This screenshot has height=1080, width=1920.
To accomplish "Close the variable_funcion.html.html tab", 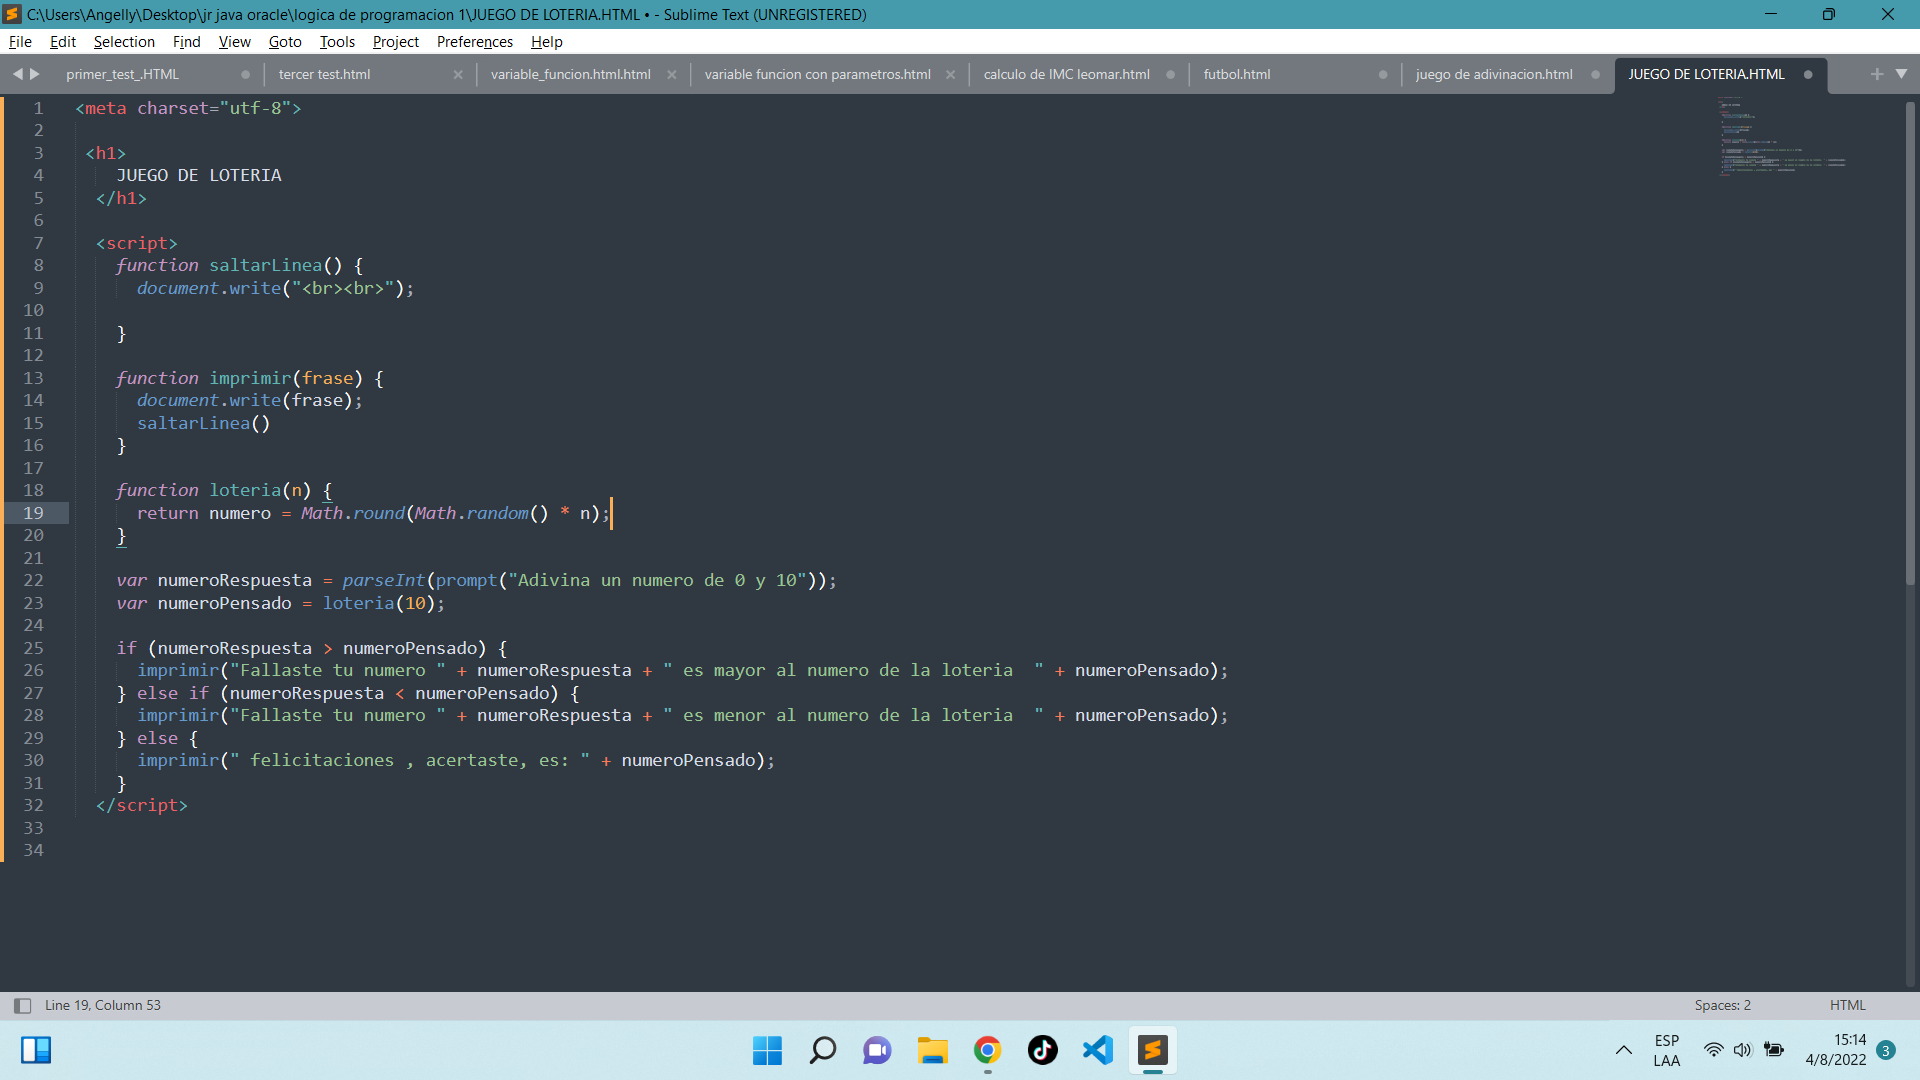I will [672, 74].
